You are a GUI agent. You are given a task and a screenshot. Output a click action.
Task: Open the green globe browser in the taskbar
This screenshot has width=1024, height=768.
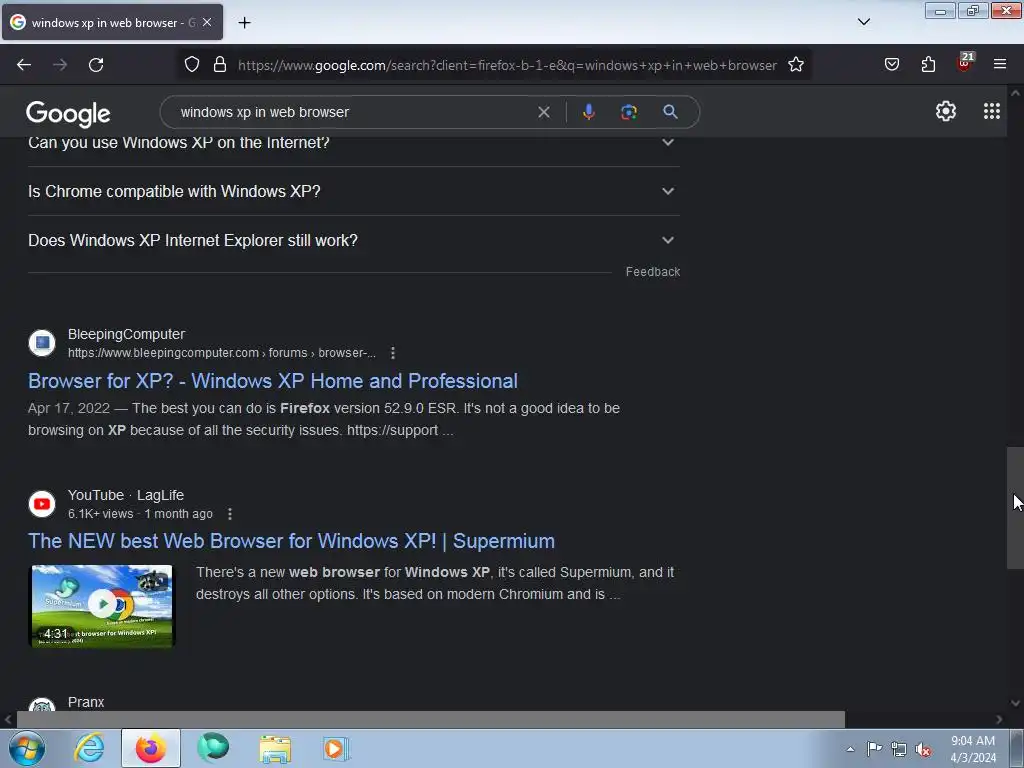coord(213,748)
